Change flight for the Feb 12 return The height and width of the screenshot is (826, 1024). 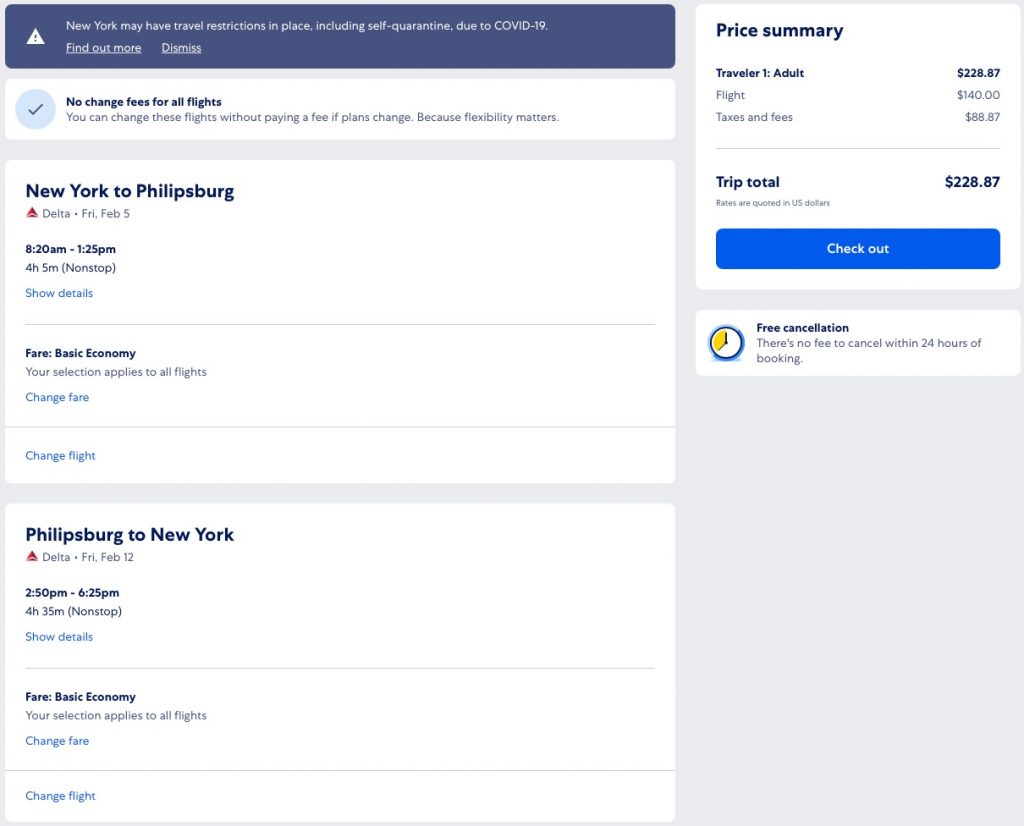60,796
